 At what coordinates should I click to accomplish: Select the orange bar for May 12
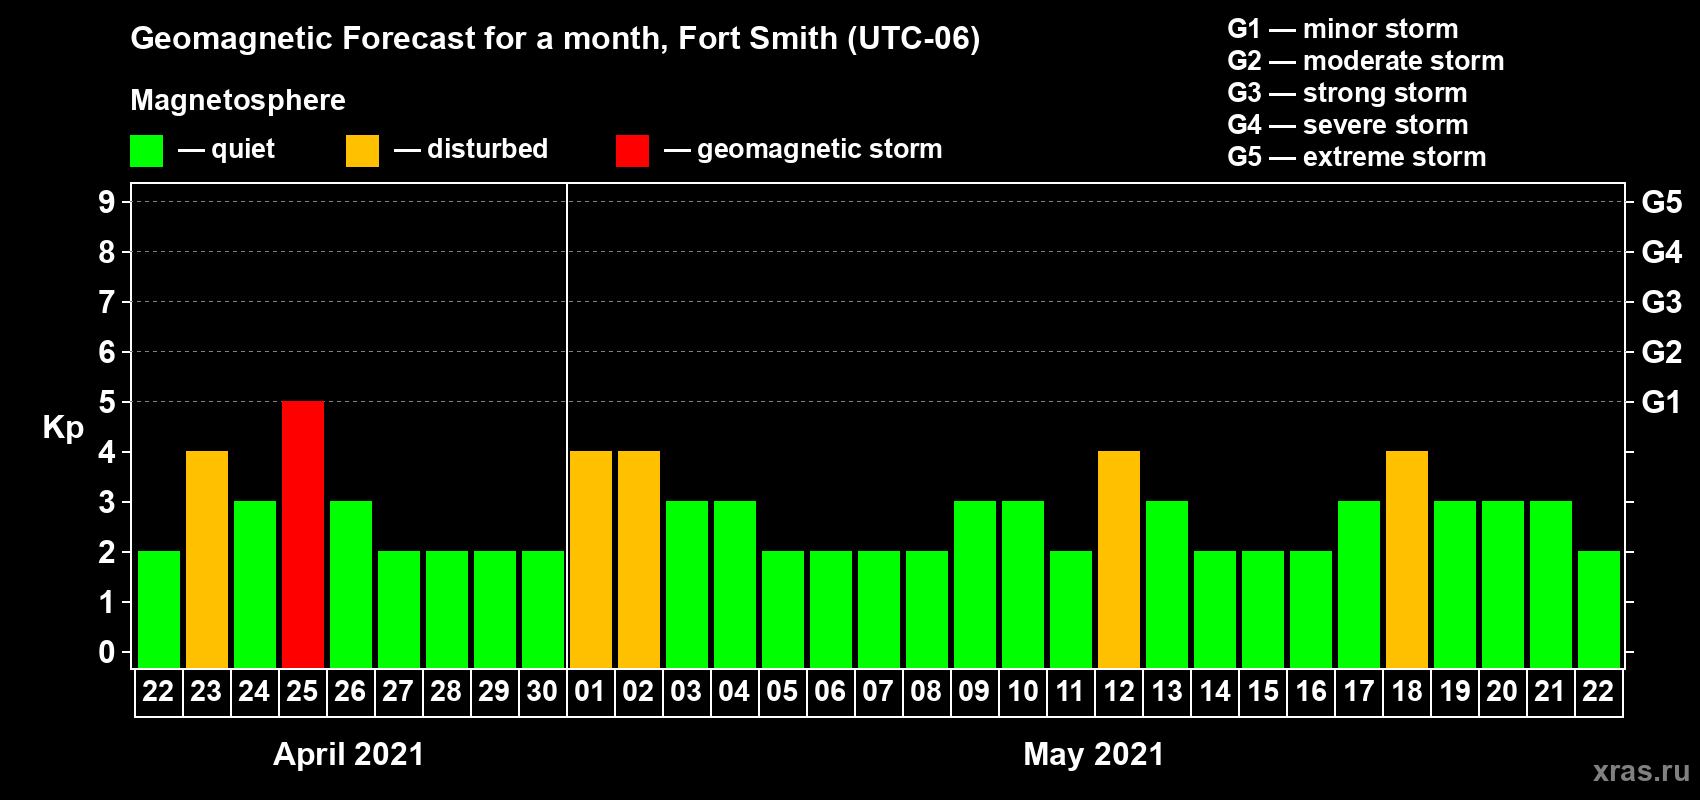(x=1118, y=559)
